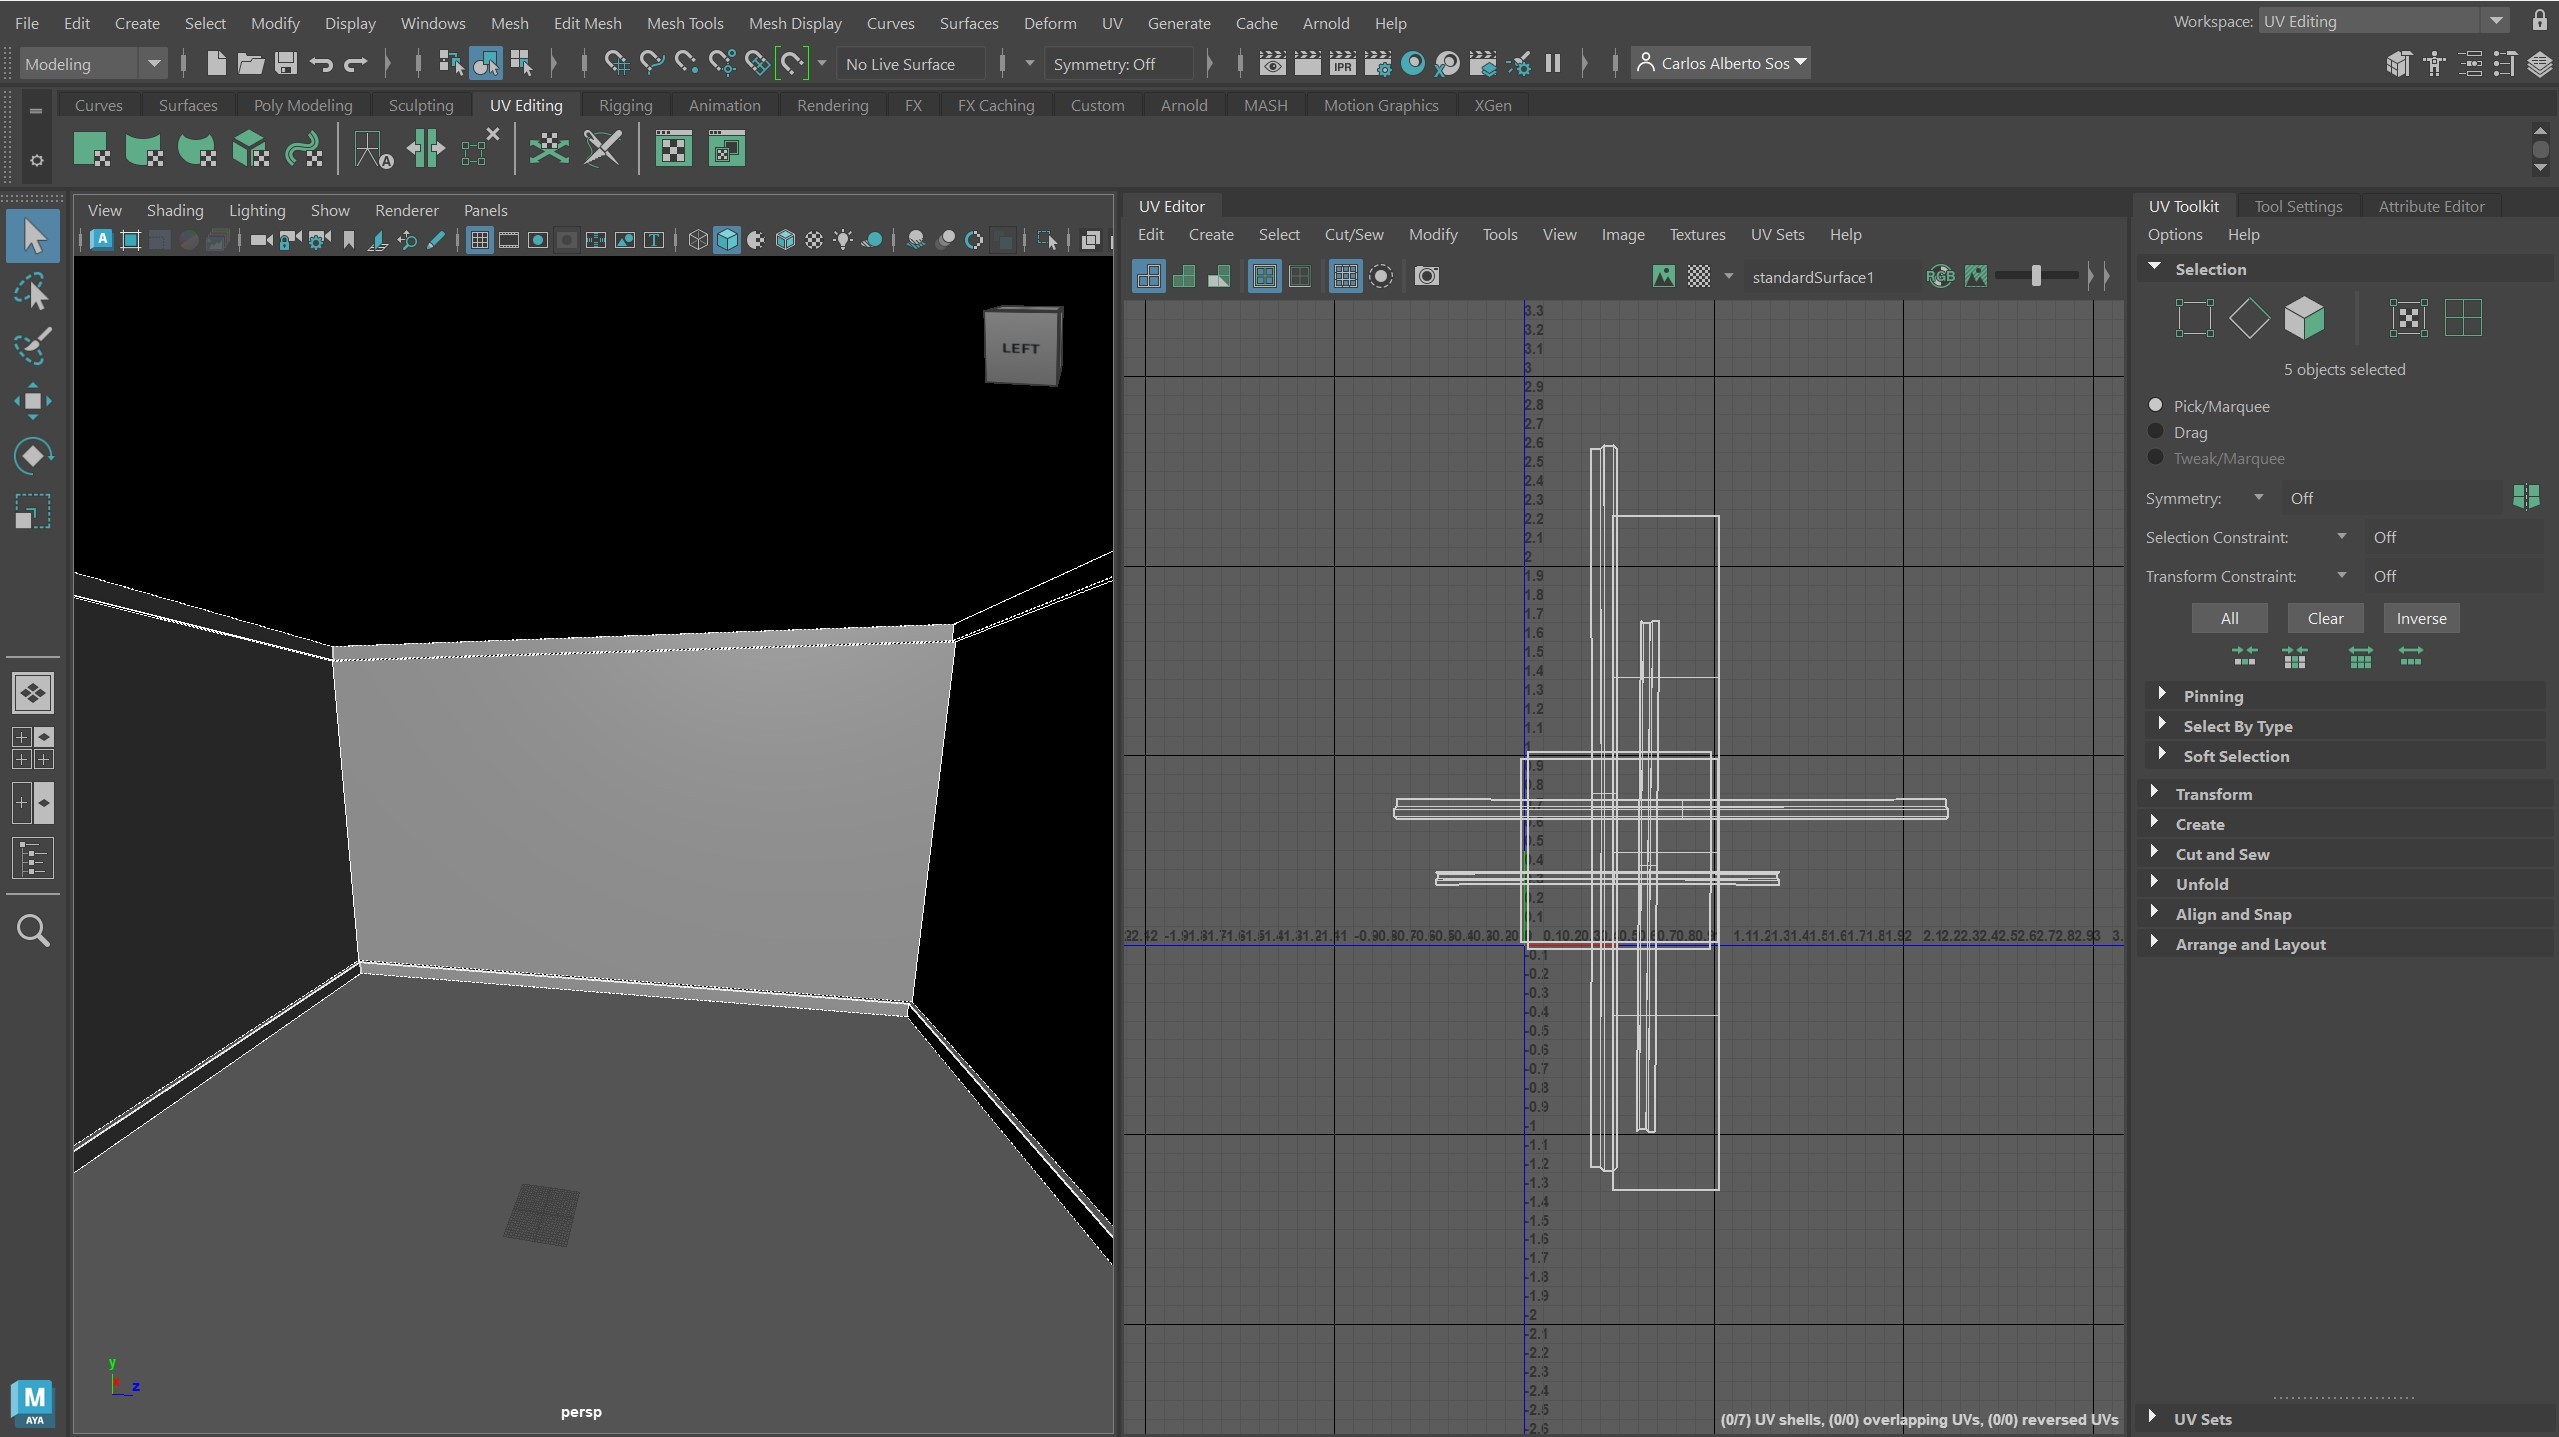This screenshot has width=2559, height=1437.
Task: Switch to the Poly Modeling shelf tab
Action: click(x=303, y=105)
